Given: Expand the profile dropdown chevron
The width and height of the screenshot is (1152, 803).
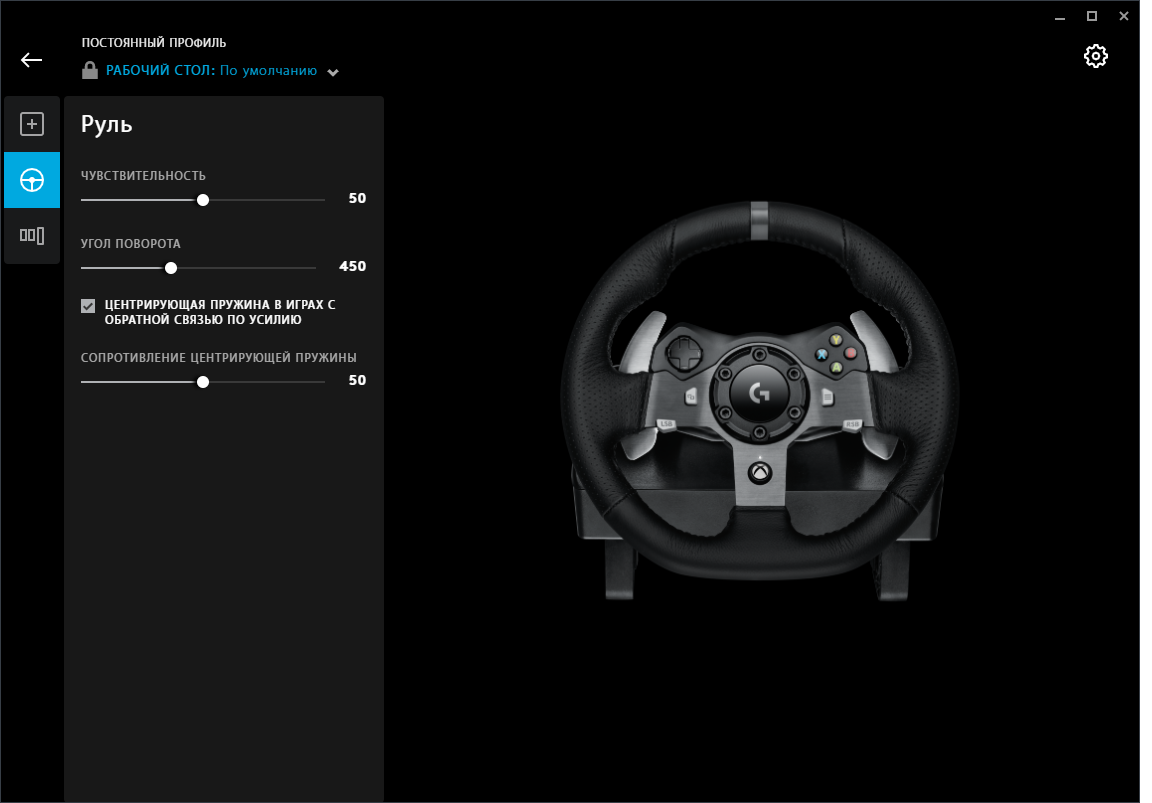Looking at the screenshot, I should point(333,72).
